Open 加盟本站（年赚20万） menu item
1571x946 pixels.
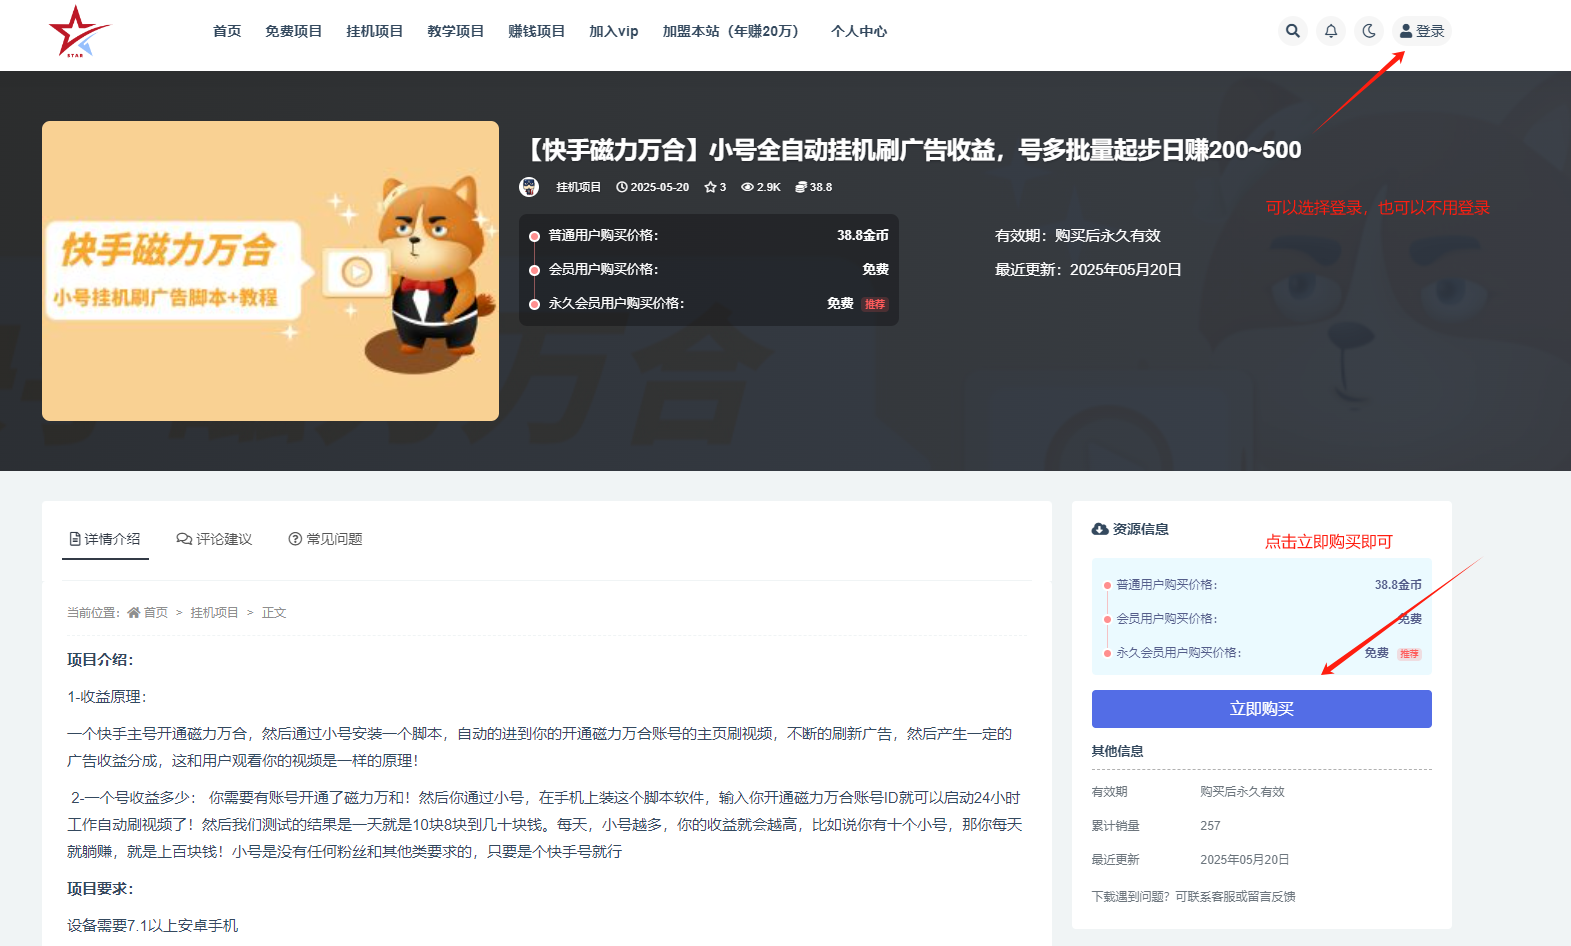(x=733, y=31)
